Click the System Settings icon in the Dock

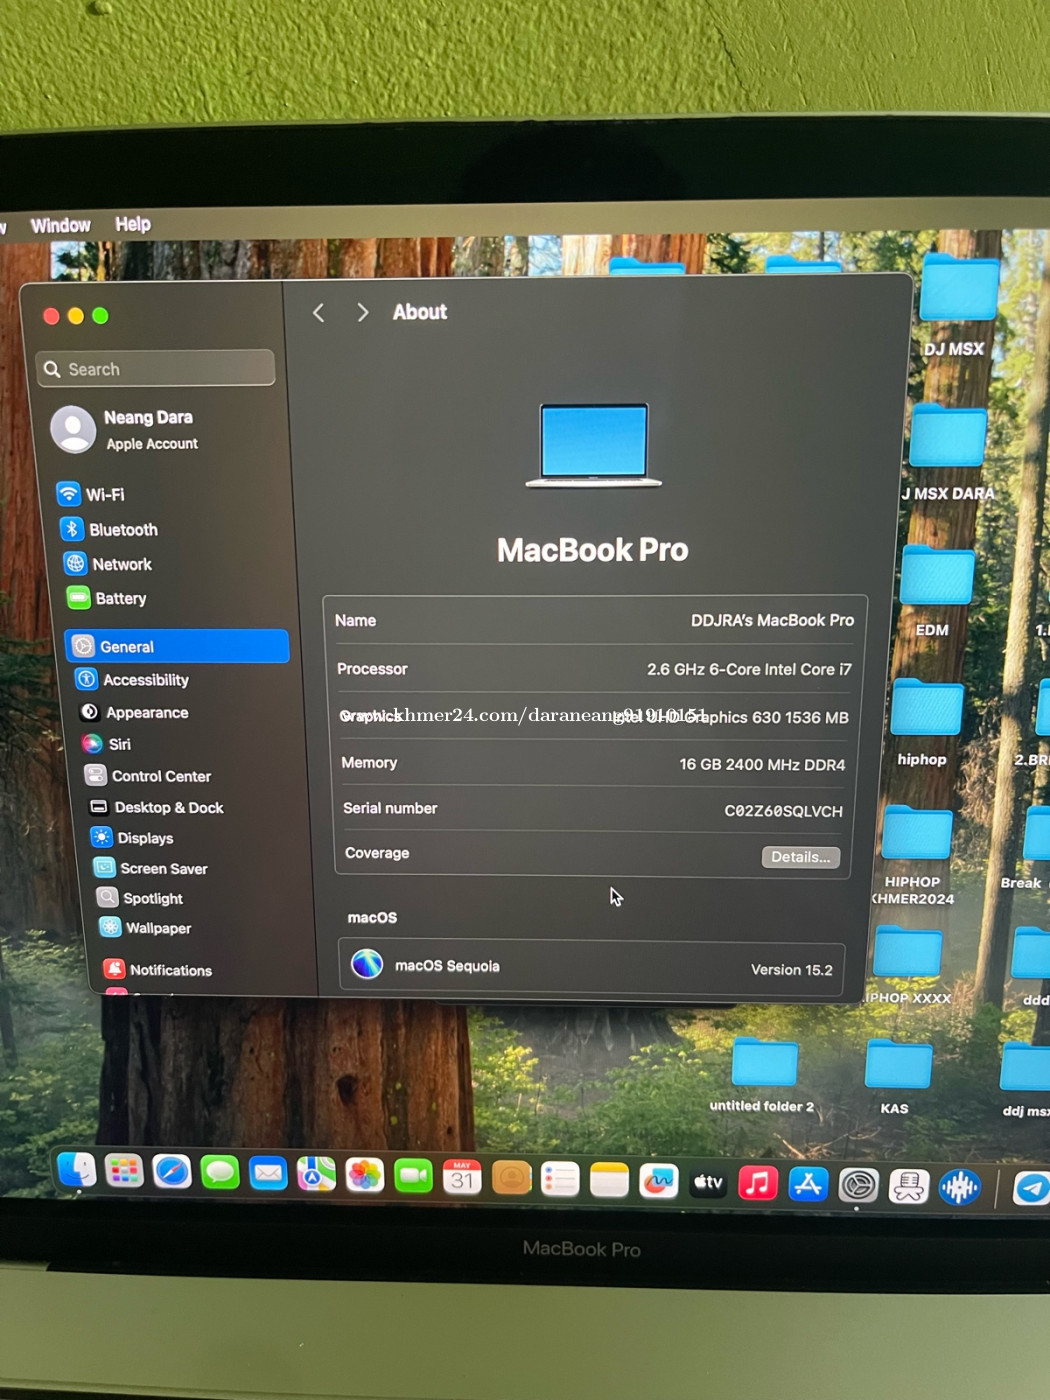tap(858, 1186)
